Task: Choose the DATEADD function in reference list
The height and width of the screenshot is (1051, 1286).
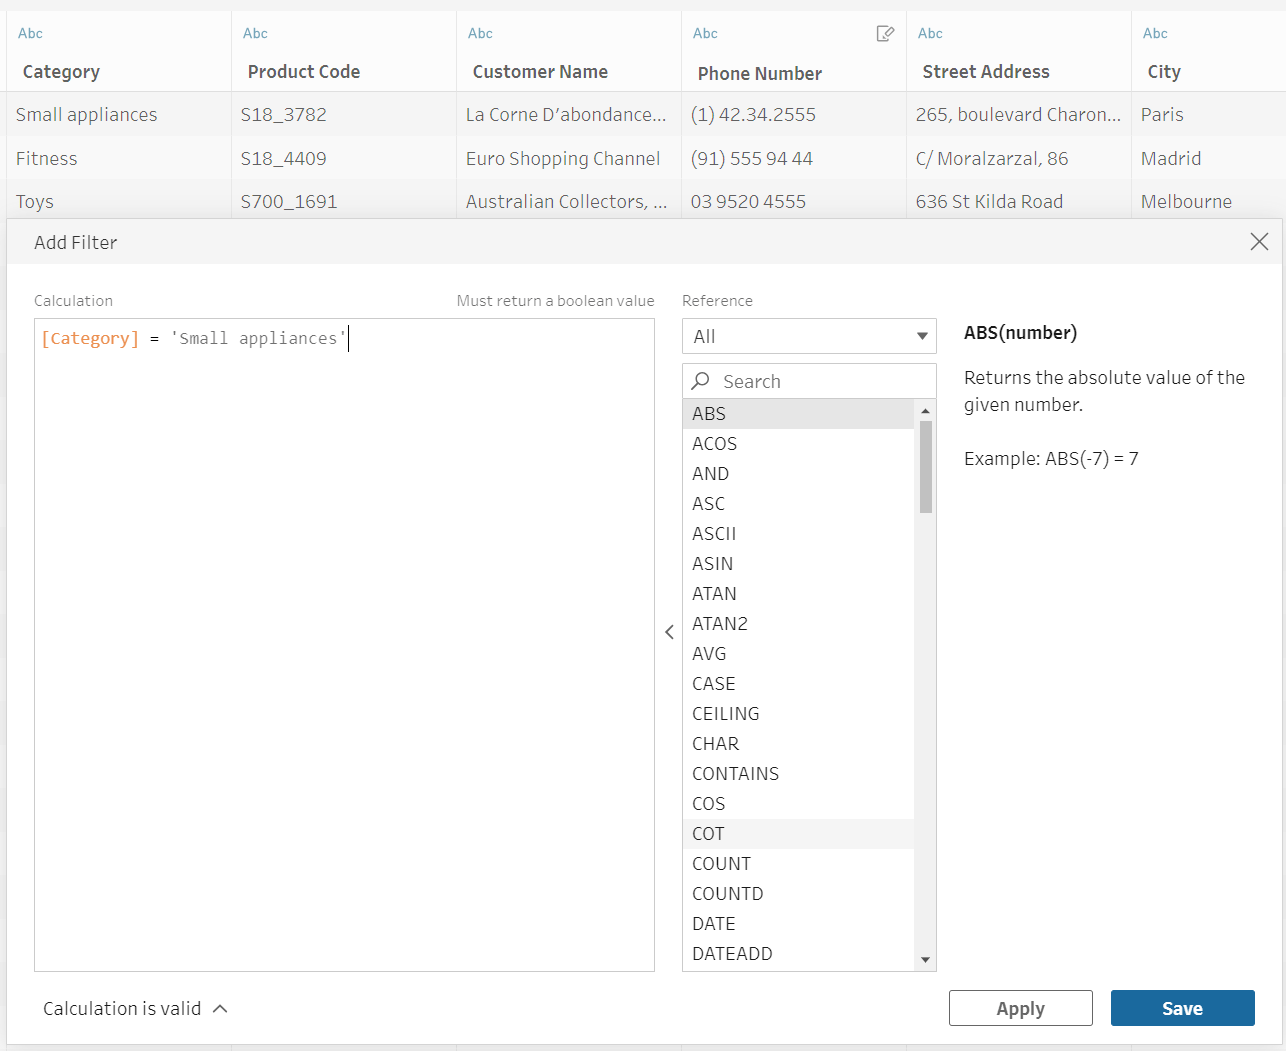Action: tap(732, 954)
